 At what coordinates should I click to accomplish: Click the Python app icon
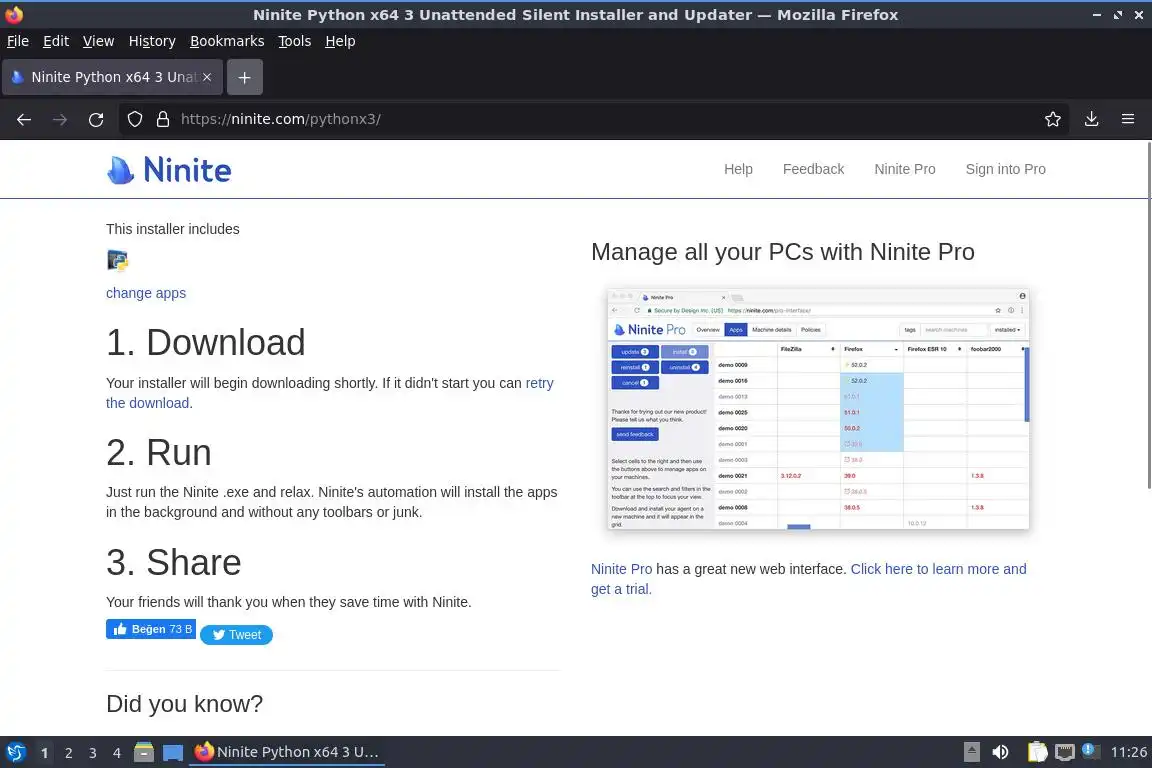[118, 260]
